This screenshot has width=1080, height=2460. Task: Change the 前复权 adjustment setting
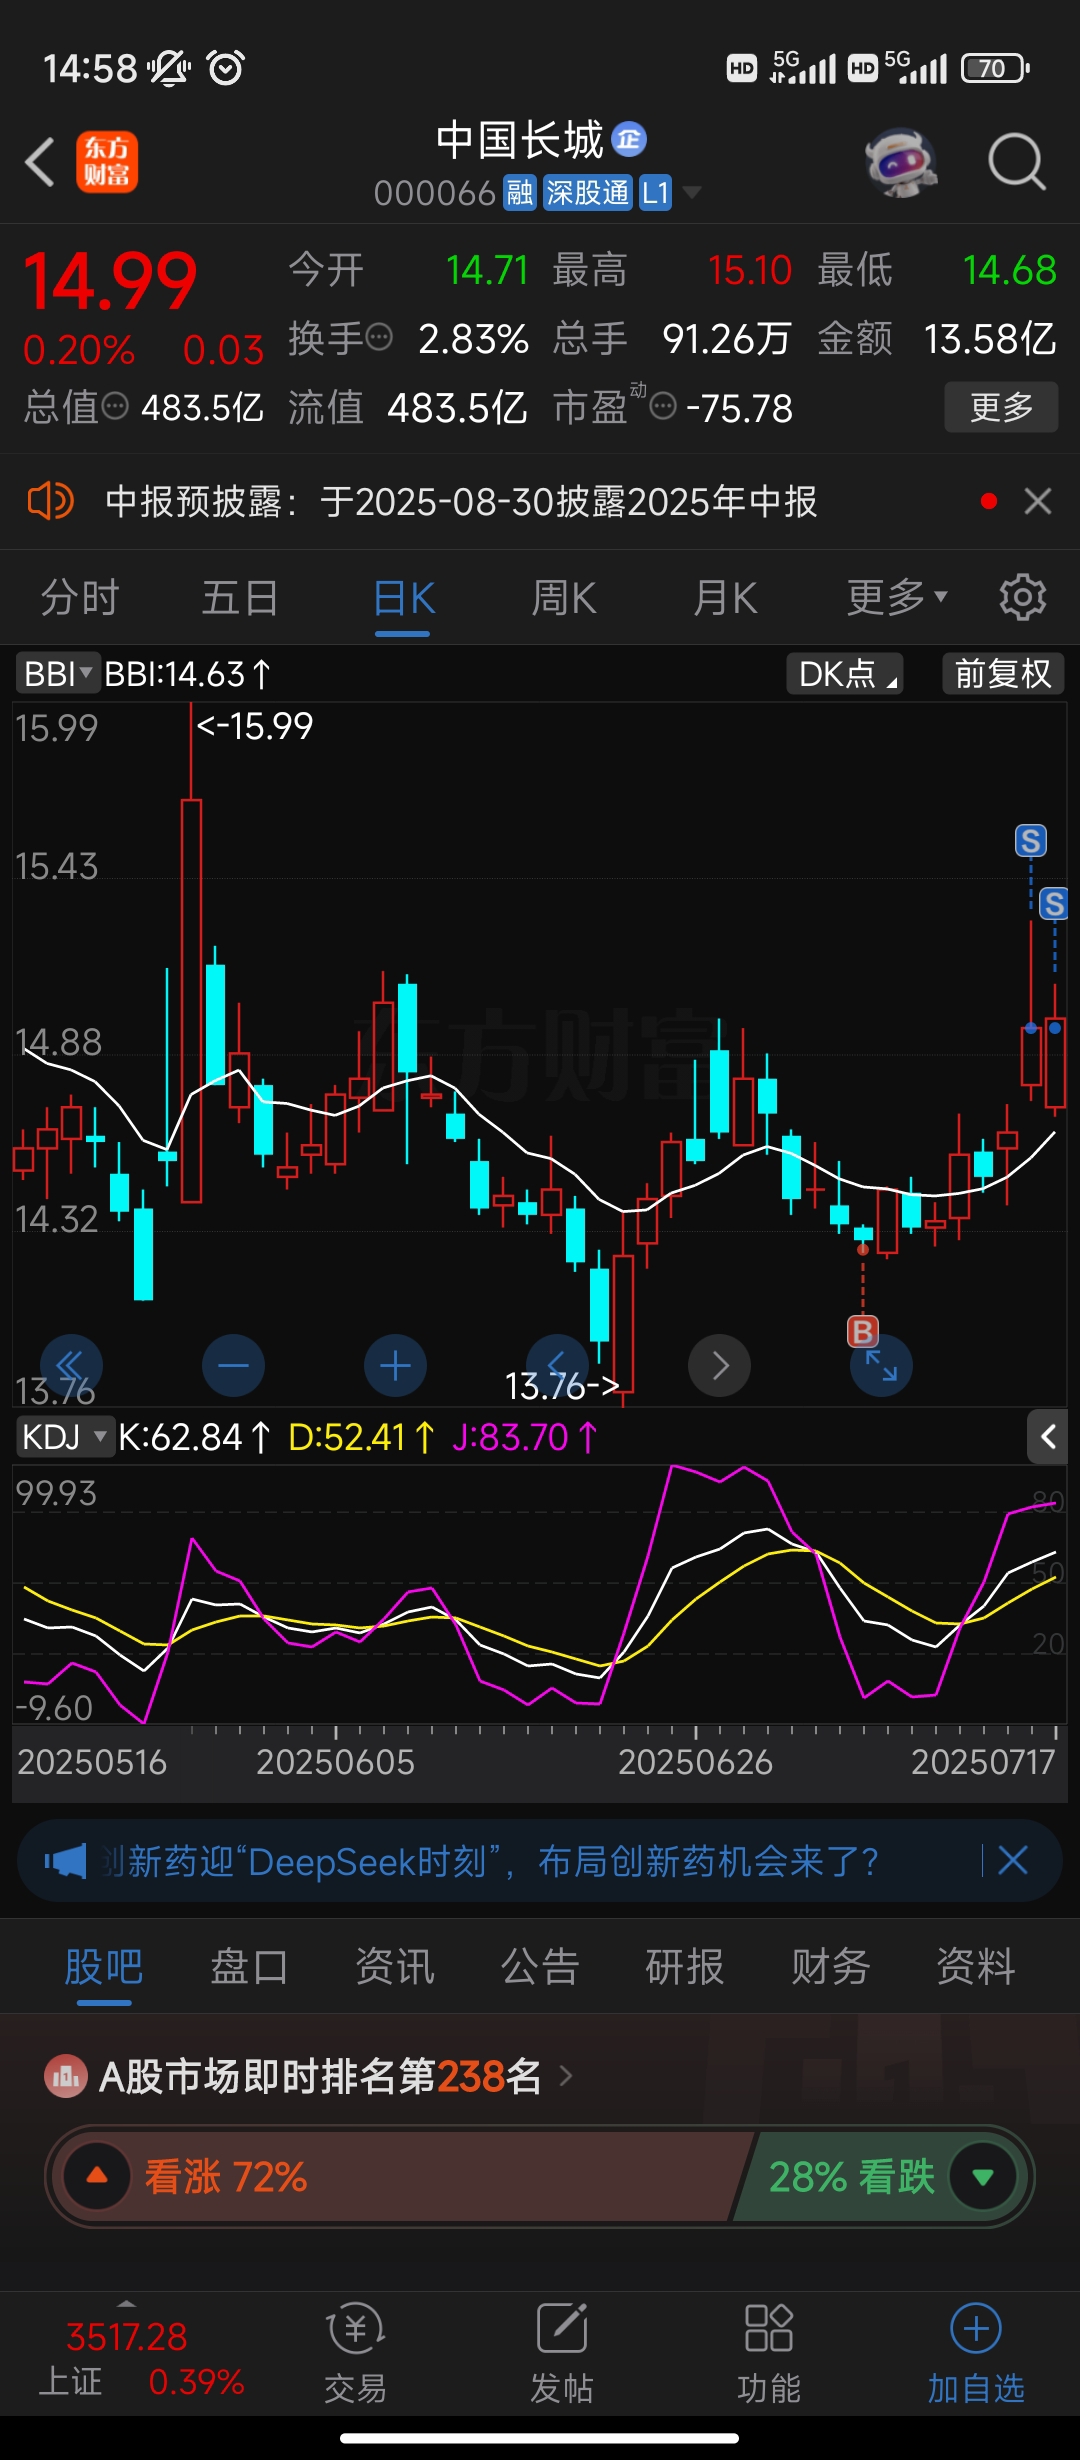(1003, 674)
